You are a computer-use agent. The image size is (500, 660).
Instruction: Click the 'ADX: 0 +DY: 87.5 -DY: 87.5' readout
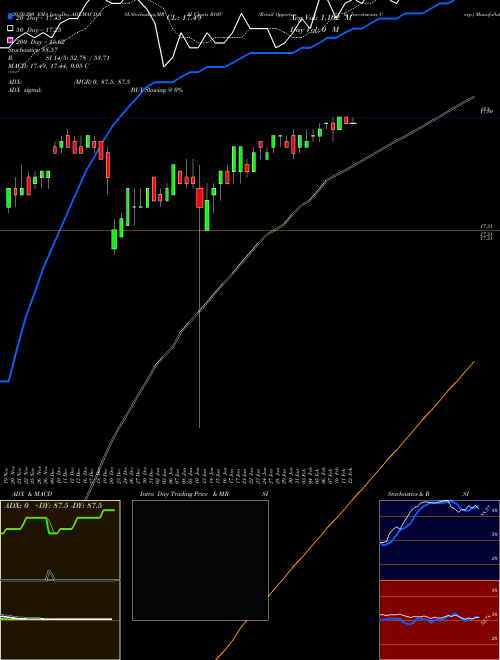(x=53, y=506)
